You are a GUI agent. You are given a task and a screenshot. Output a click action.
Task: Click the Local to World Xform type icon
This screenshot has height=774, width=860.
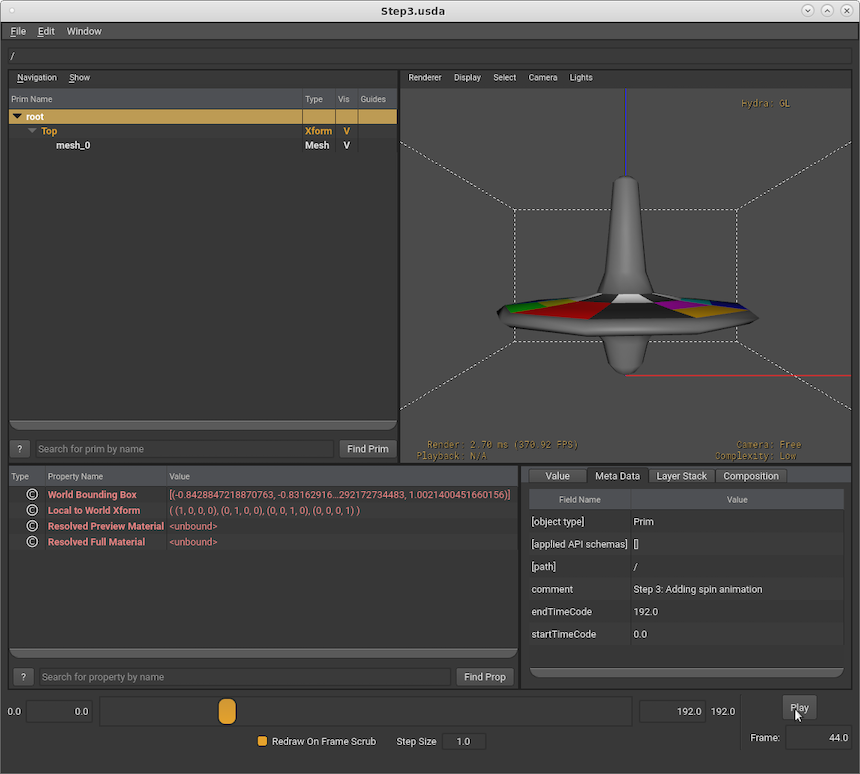click(31, 511)
